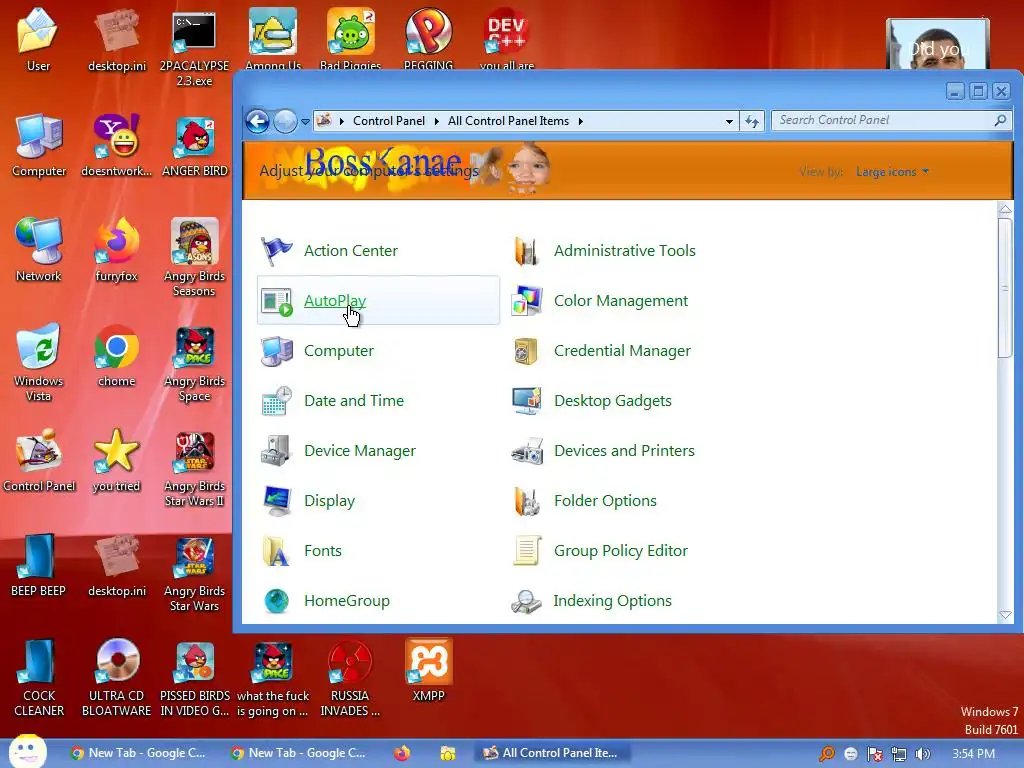Screen dimensions: 1024x768
Task: Select the BEEP BEEP desktop icon
Action: pos(39,566)
